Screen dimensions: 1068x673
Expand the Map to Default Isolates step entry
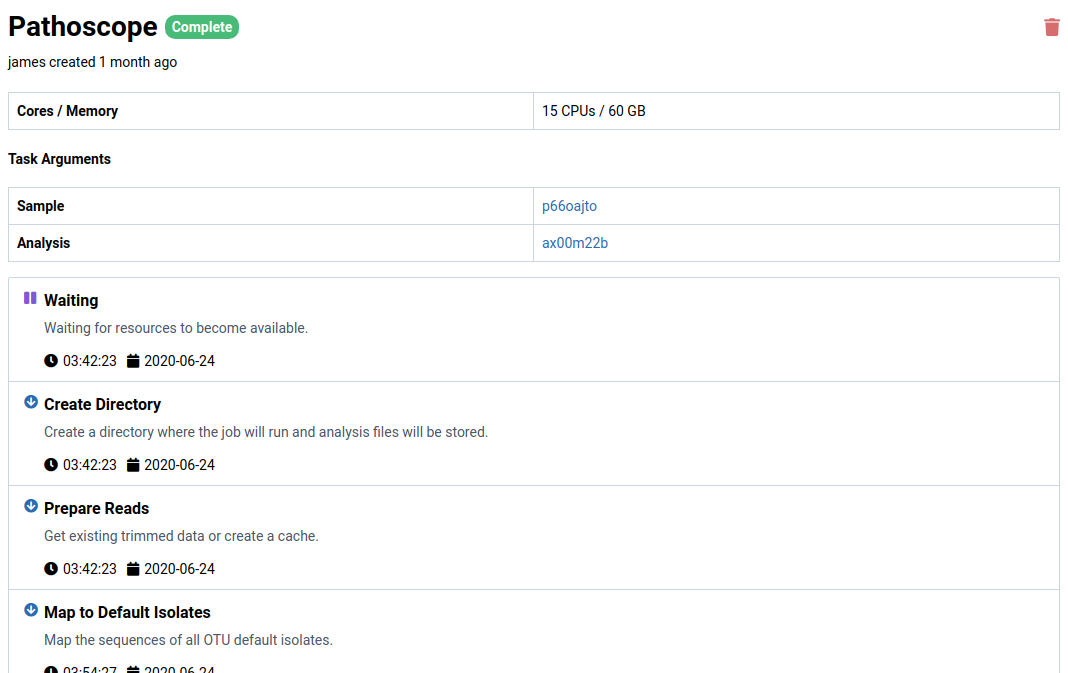[534, 630]
